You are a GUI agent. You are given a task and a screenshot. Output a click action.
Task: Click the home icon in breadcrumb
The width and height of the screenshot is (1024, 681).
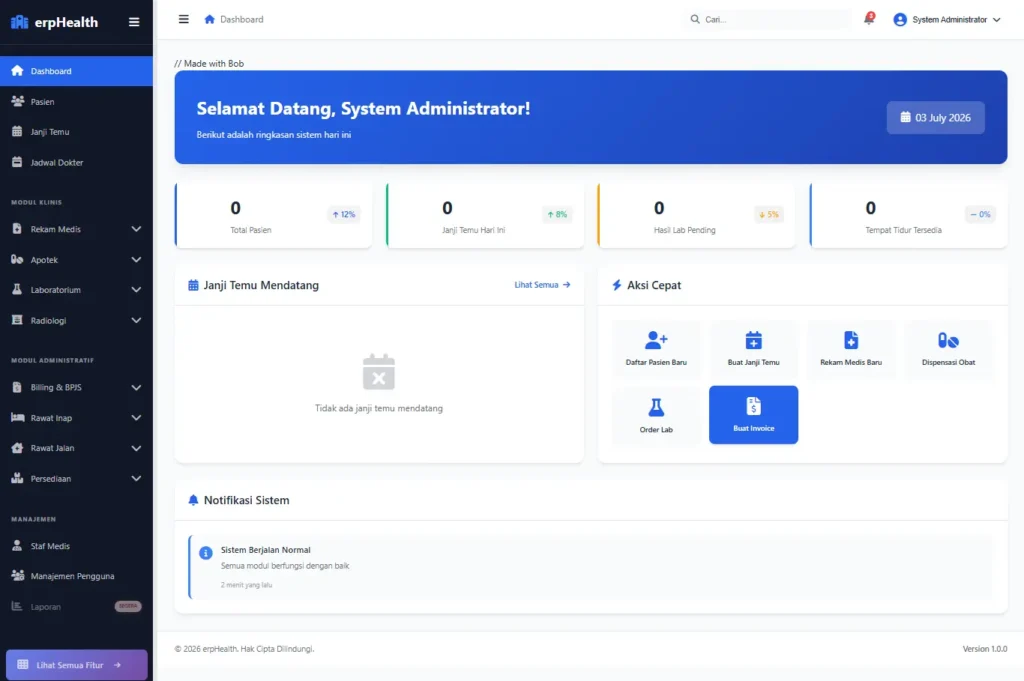coord(209,19)
